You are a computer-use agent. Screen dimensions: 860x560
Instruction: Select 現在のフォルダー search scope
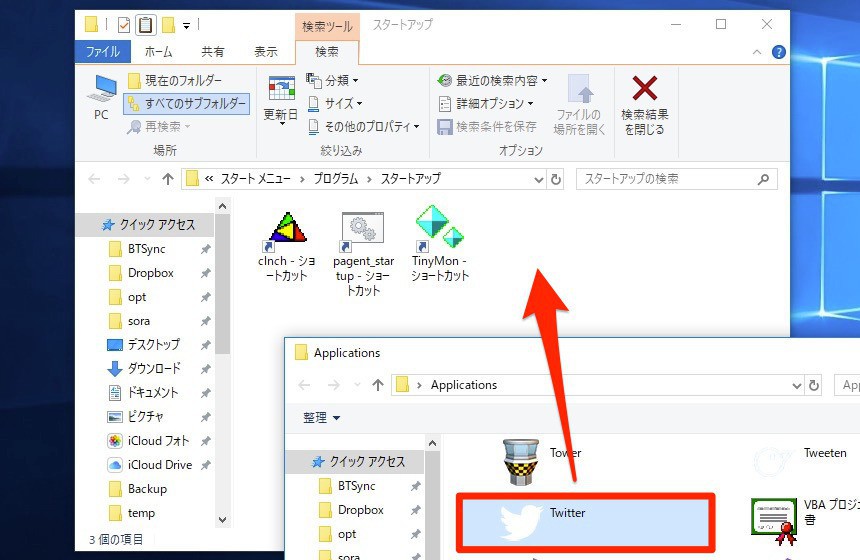click(176, 81)
